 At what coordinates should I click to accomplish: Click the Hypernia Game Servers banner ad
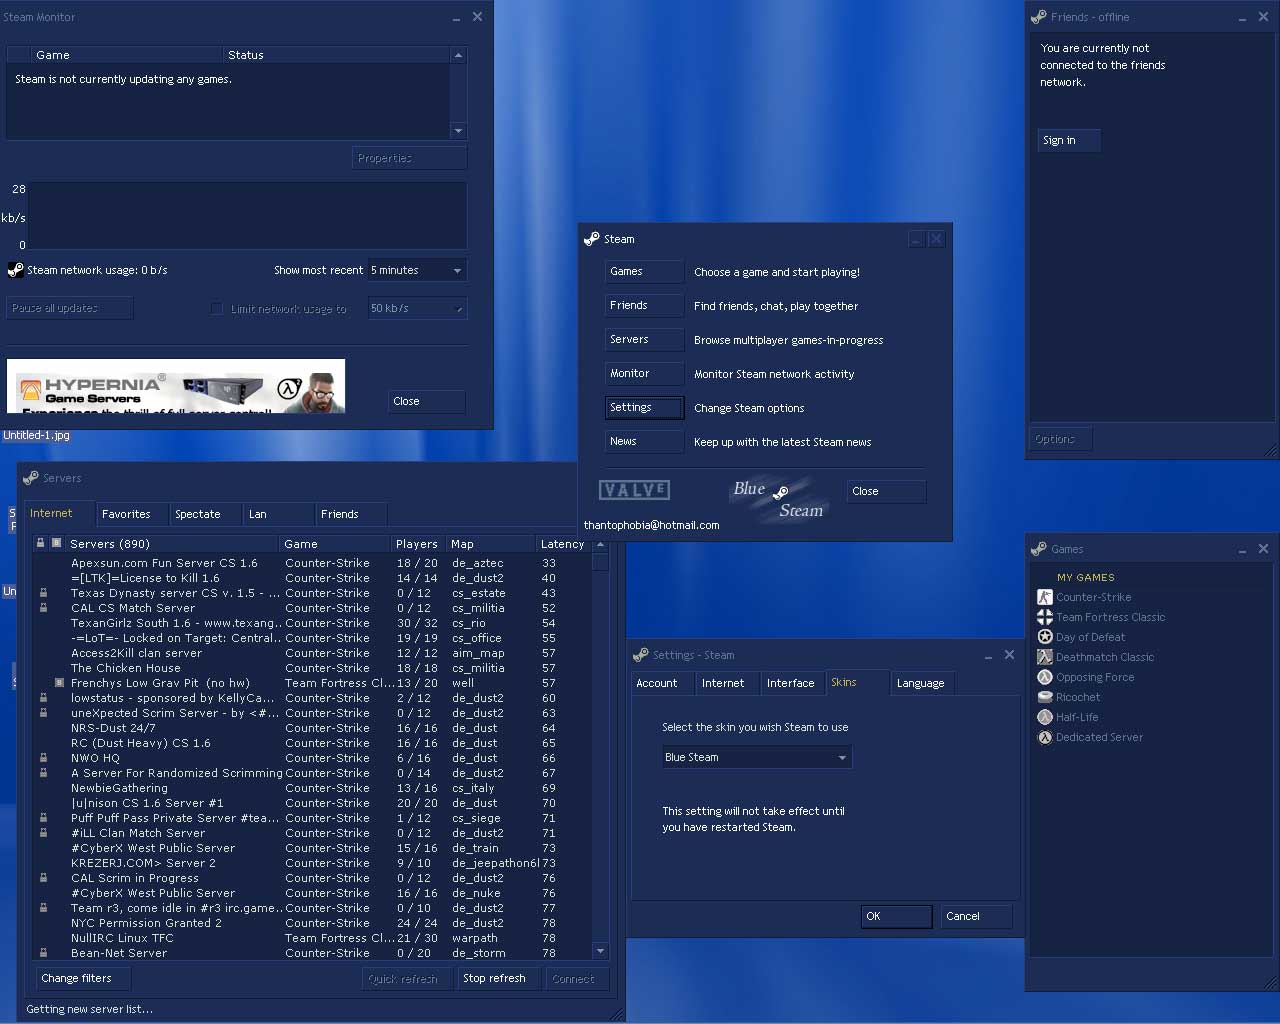click(176, 386)
